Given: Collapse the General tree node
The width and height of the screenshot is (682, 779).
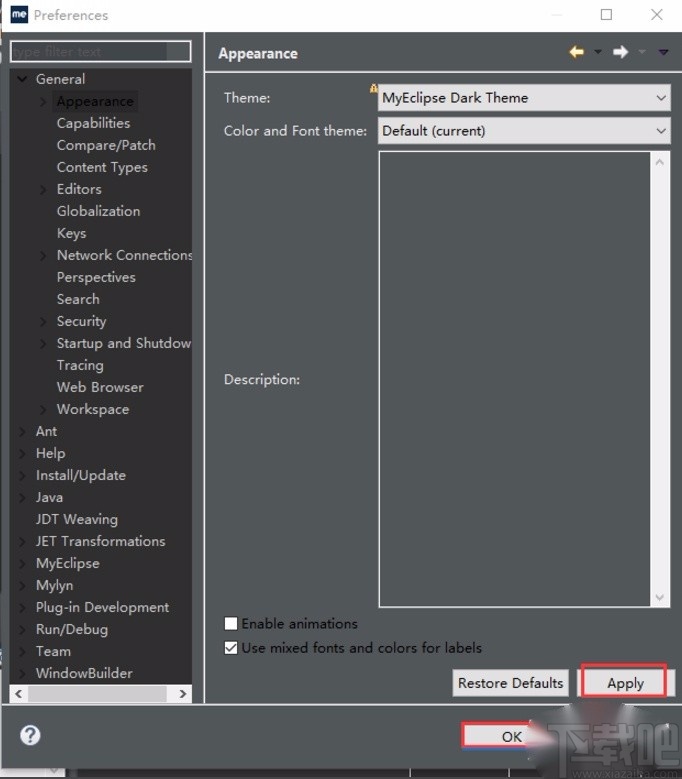Looking at the screenshot, I should point(22,79).
